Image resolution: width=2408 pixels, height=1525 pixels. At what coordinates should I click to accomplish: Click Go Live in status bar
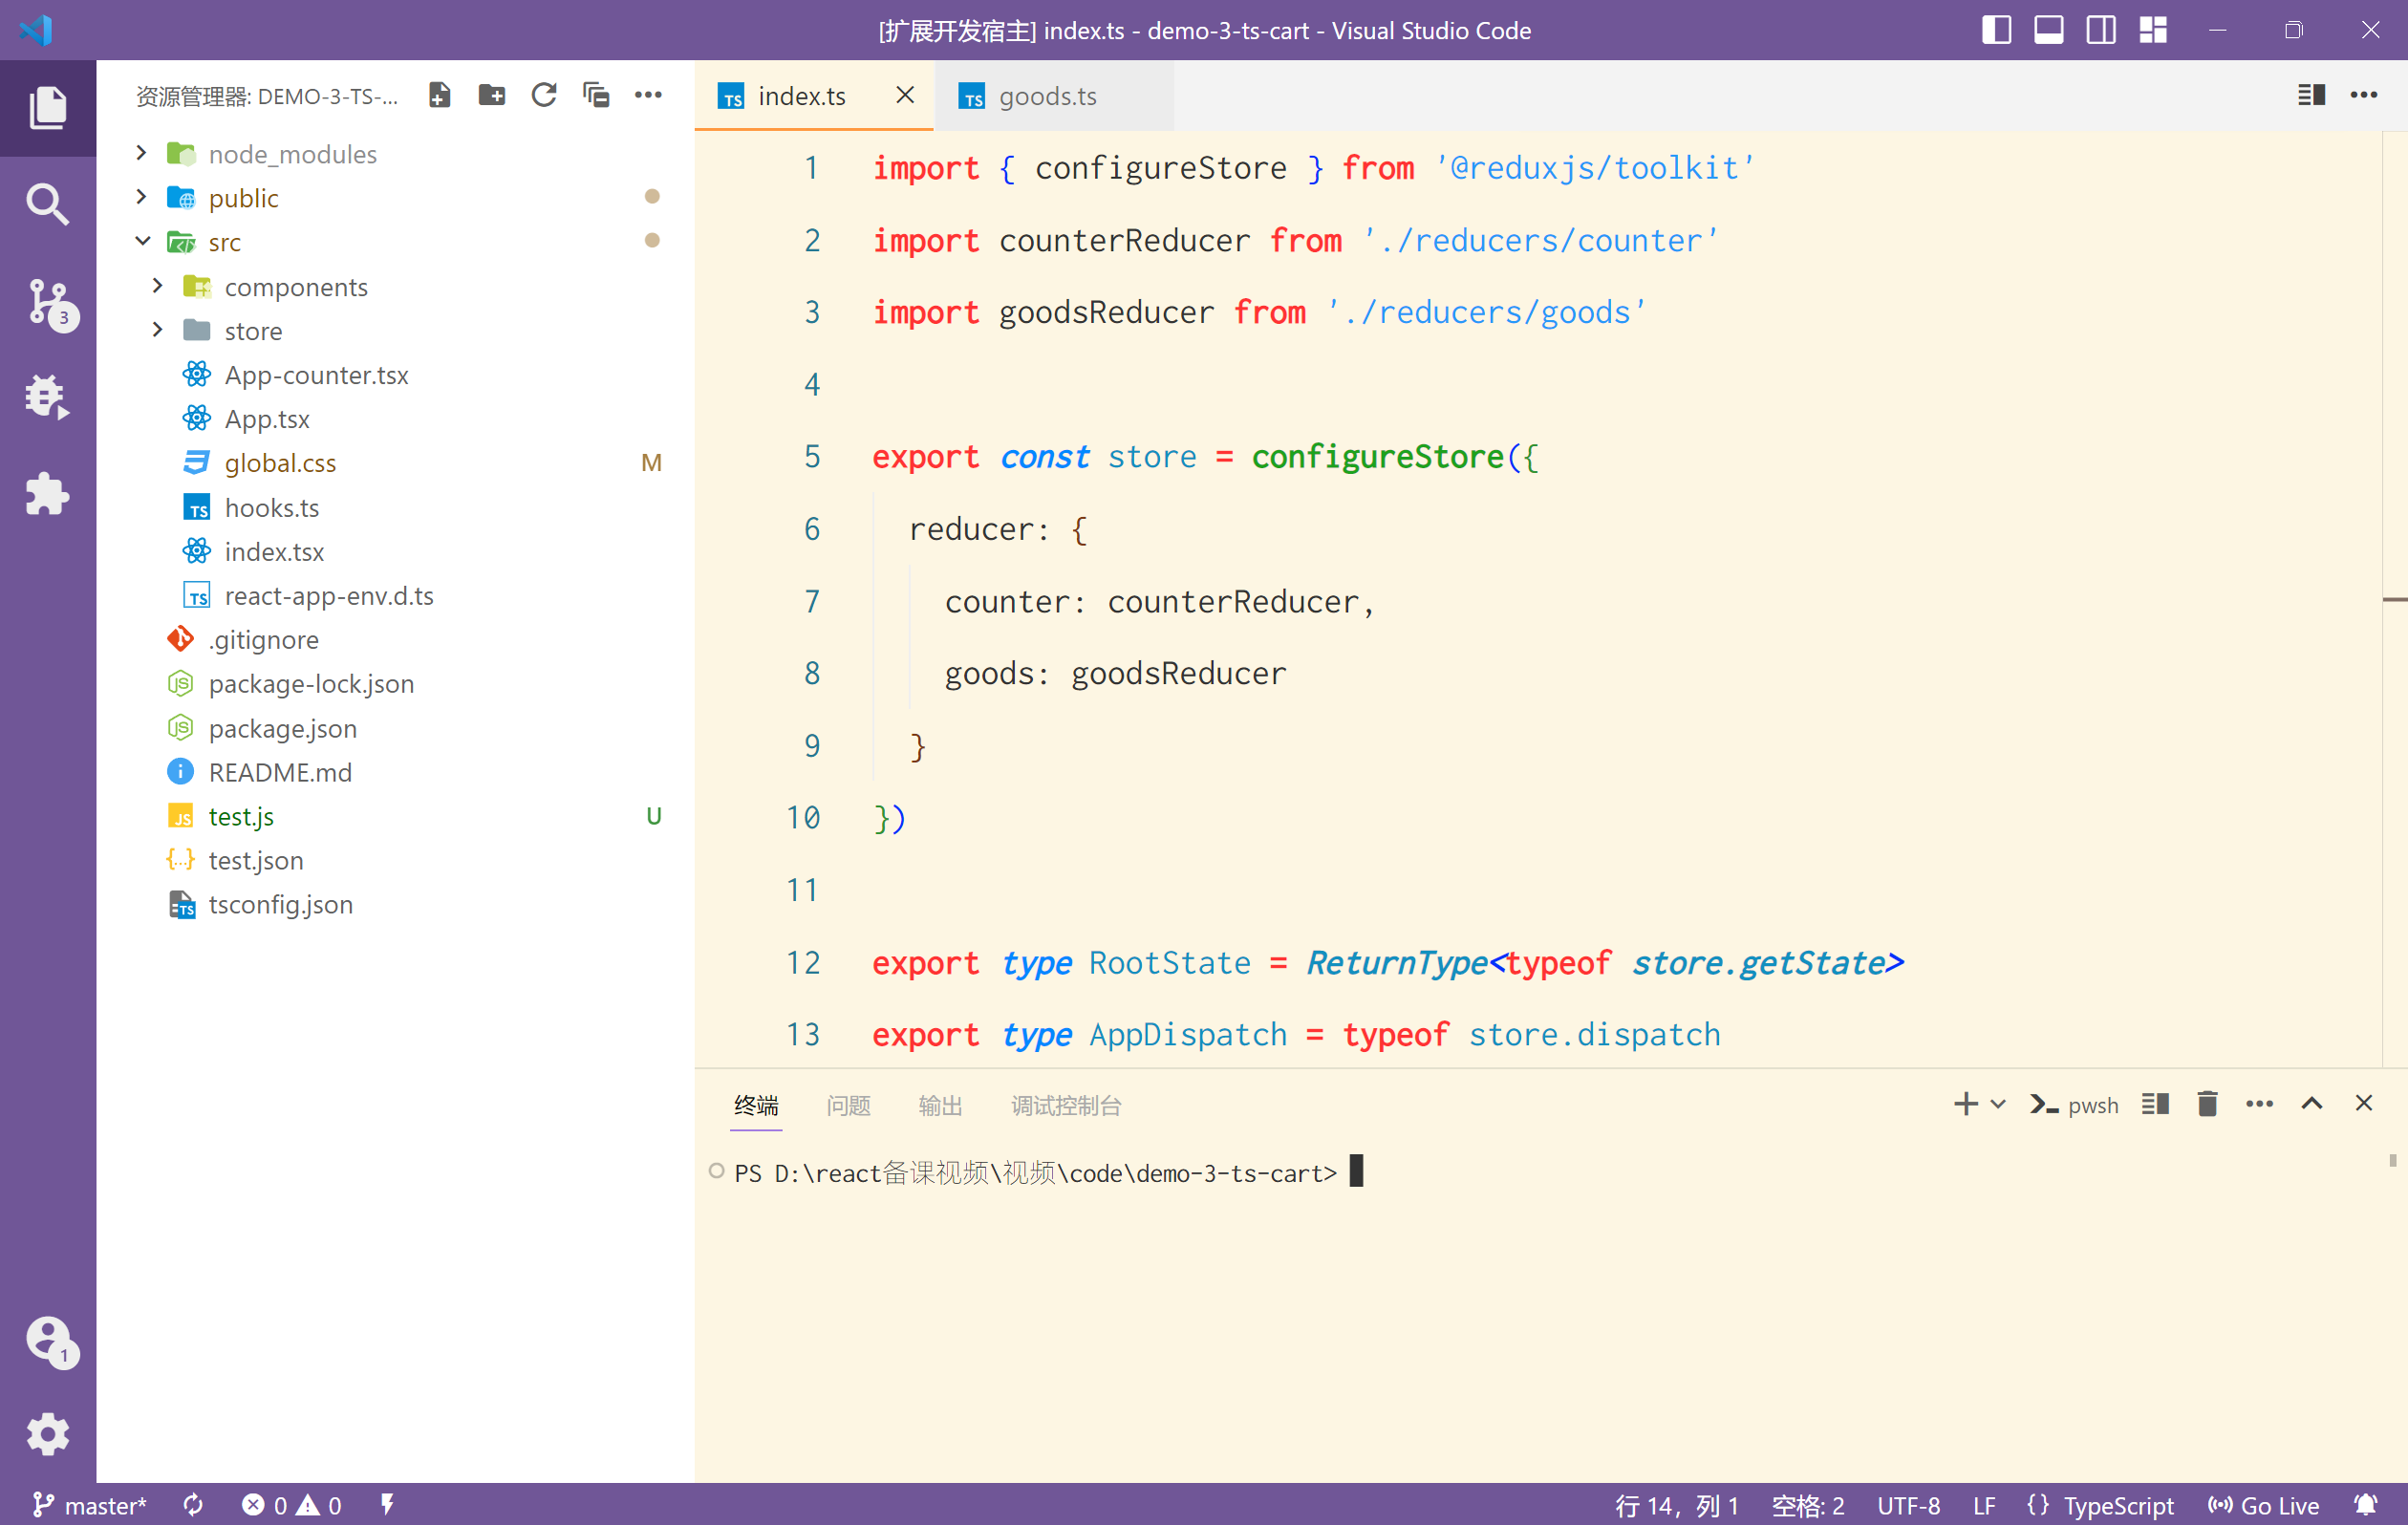(x=2263, y=1505)
